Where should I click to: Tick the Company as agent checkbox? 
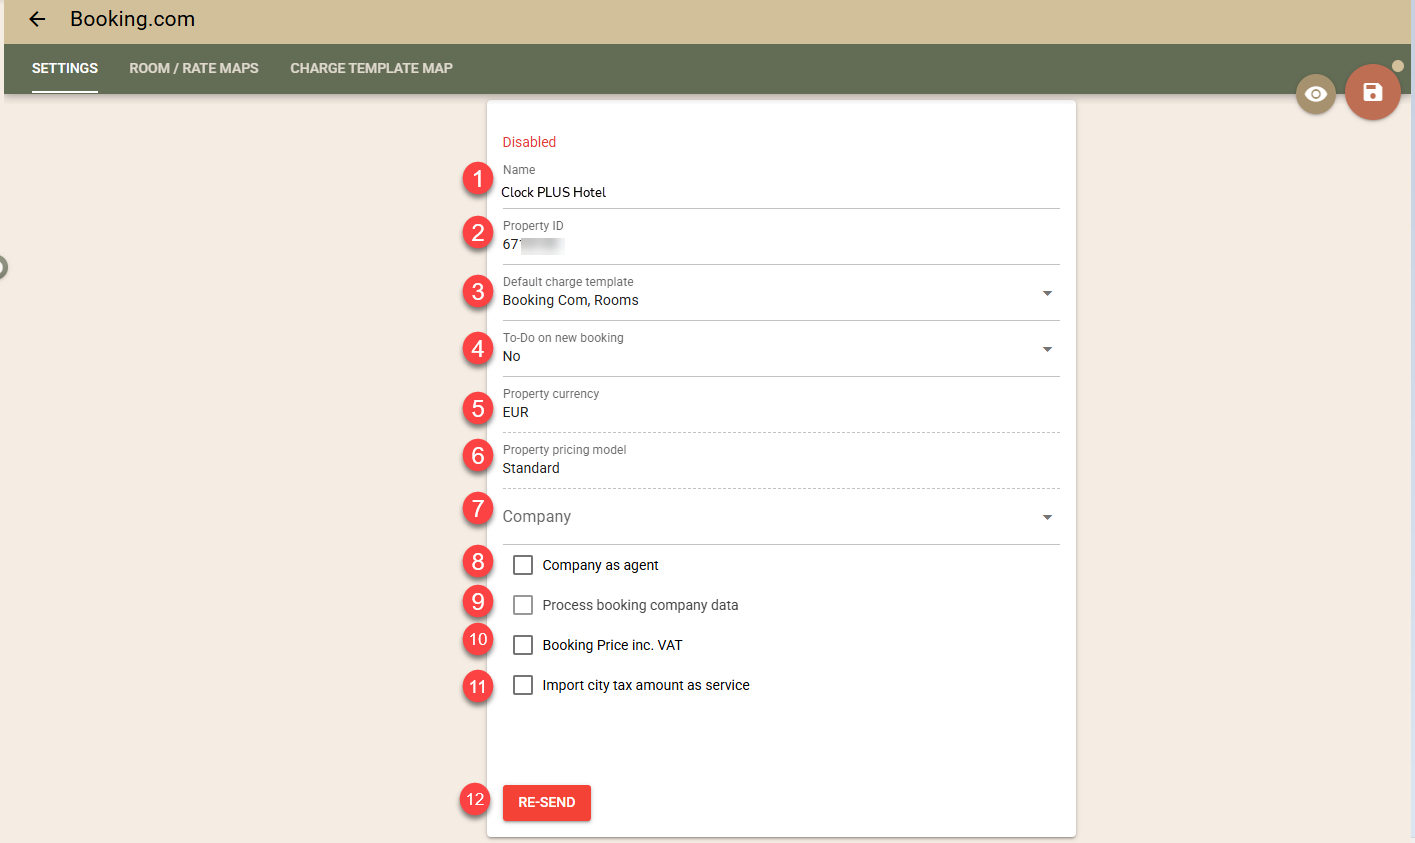(523, 565)
